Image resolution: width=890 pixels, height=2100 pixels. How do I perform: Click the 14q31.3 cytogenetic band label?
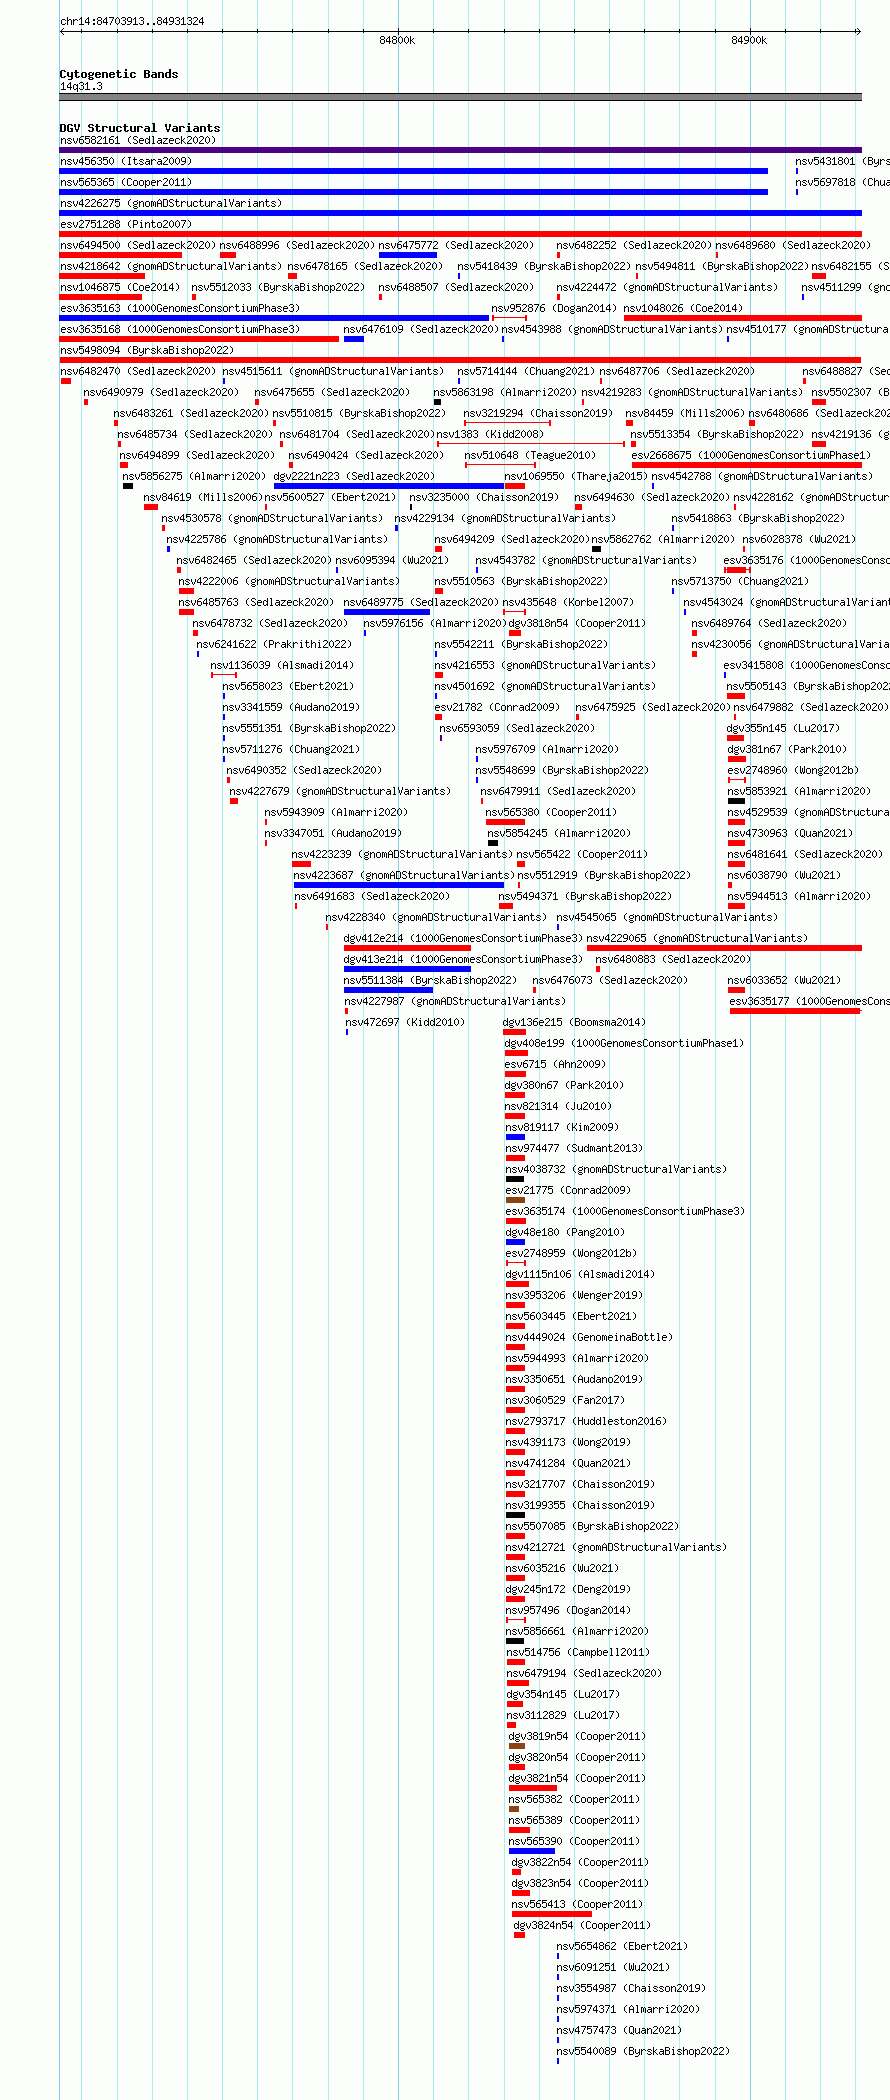tap(81, 86)
